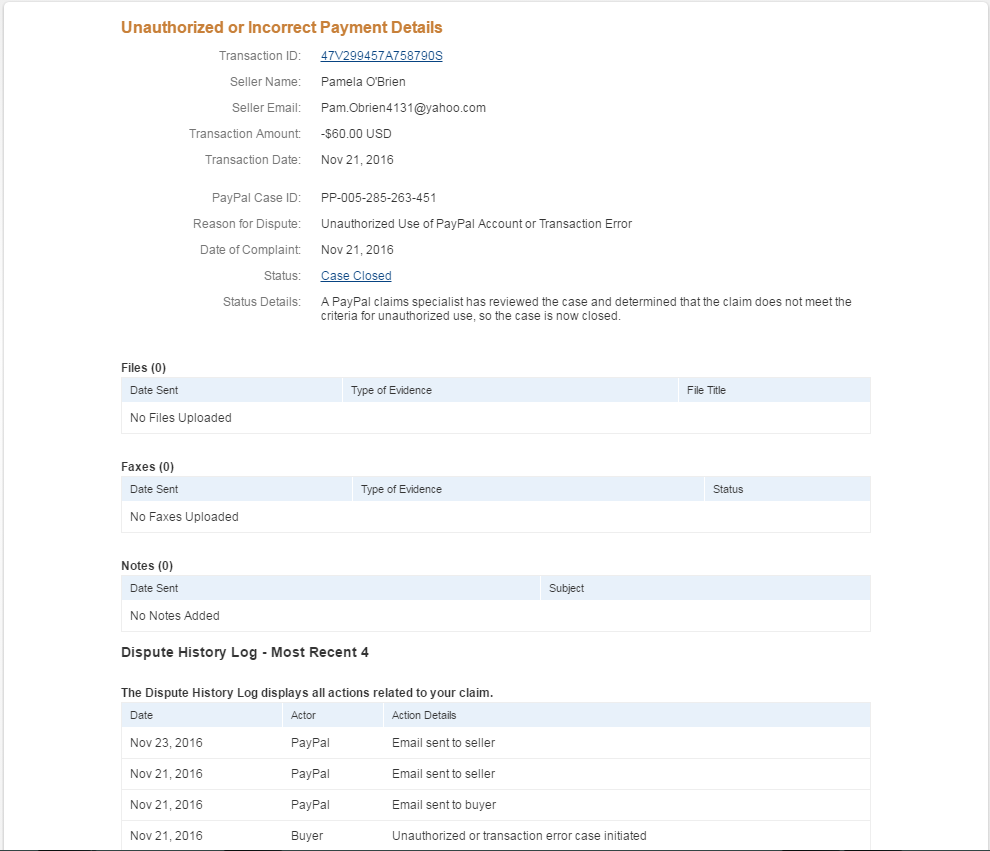Viewport: 990px width, 851px height.
Task: Click the Email sent to buyer entry
Action: [x=443, y=805]
